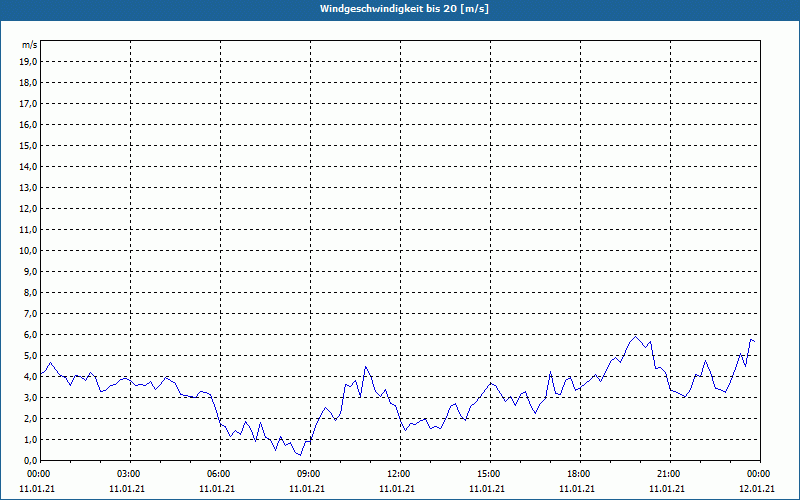Click the 11,0 y-axis label

(x=28, y=230)
